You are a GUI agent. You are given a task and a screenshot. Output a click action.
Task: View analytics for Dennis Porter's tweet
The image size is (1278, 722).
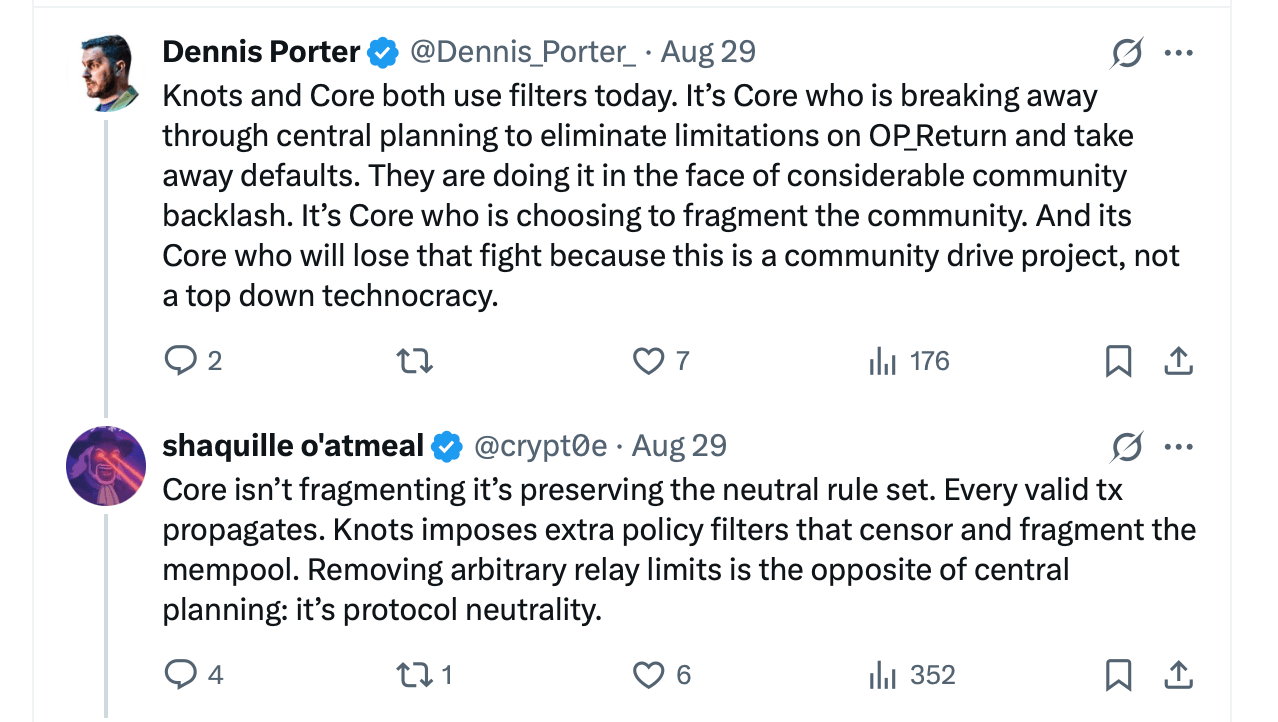(x=883, y=361)
